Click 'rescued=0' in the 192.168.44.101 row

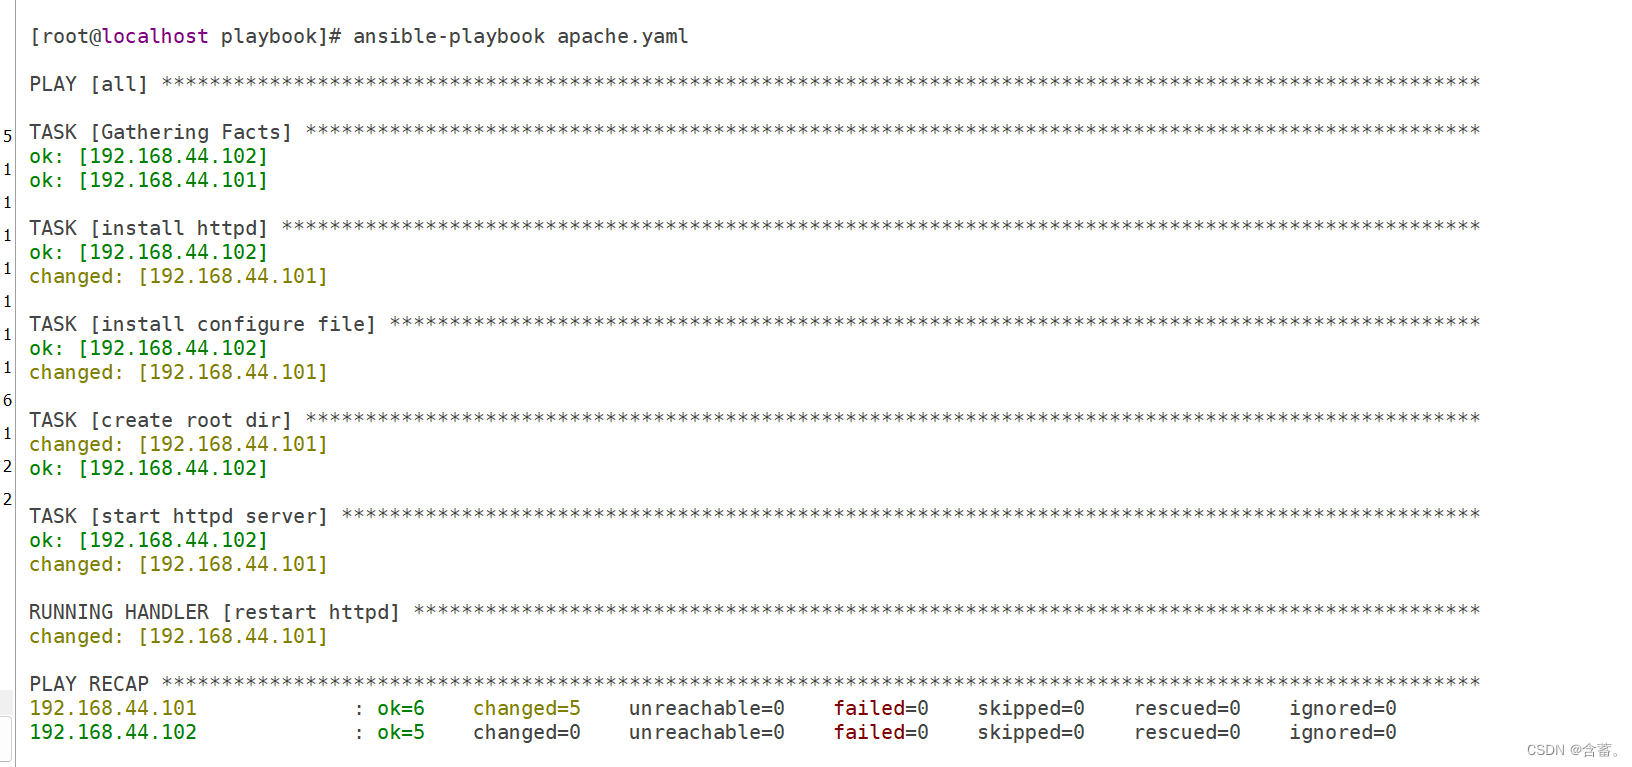(1187, 708)
